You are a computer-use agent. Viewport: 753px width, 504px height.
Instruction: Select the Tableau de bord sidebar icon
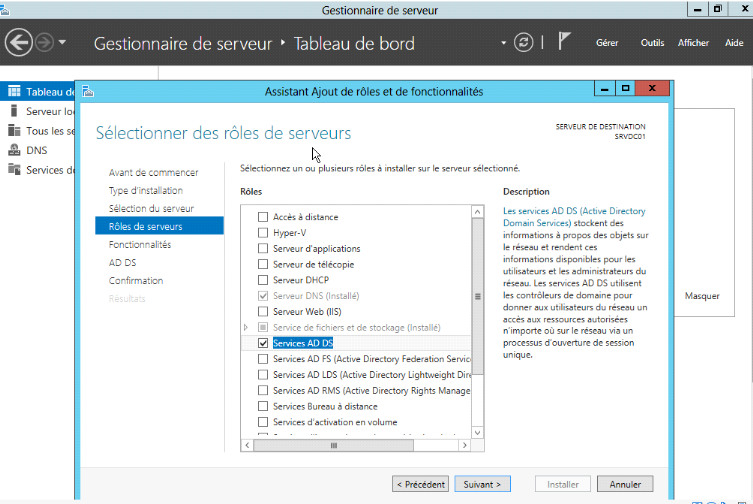pos(14,91)
